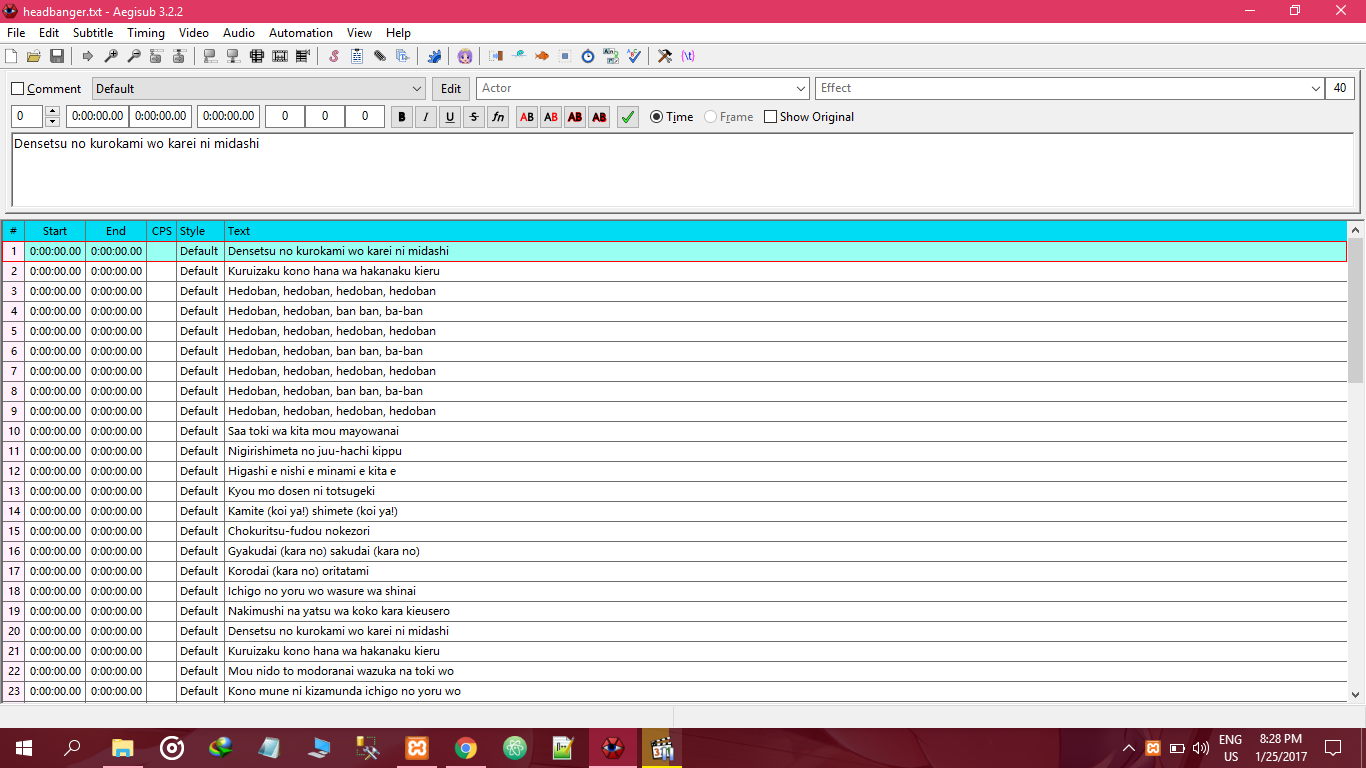Screen dimensions: 1366x768
Task: Click the Snap to scene film icon
Action: pyautogui.click(x=280, y=56)
